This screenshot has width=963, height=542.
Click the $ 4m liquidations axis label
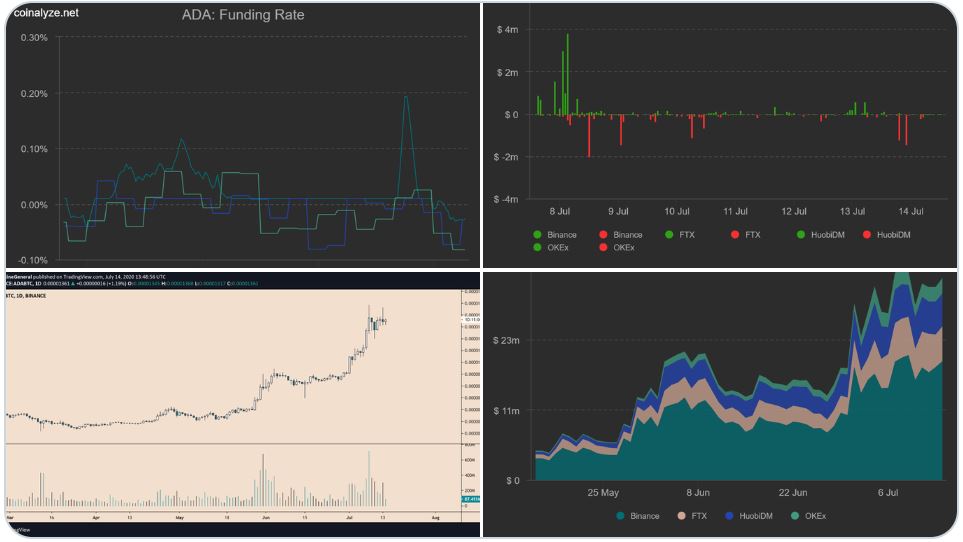tap(507, 29)
